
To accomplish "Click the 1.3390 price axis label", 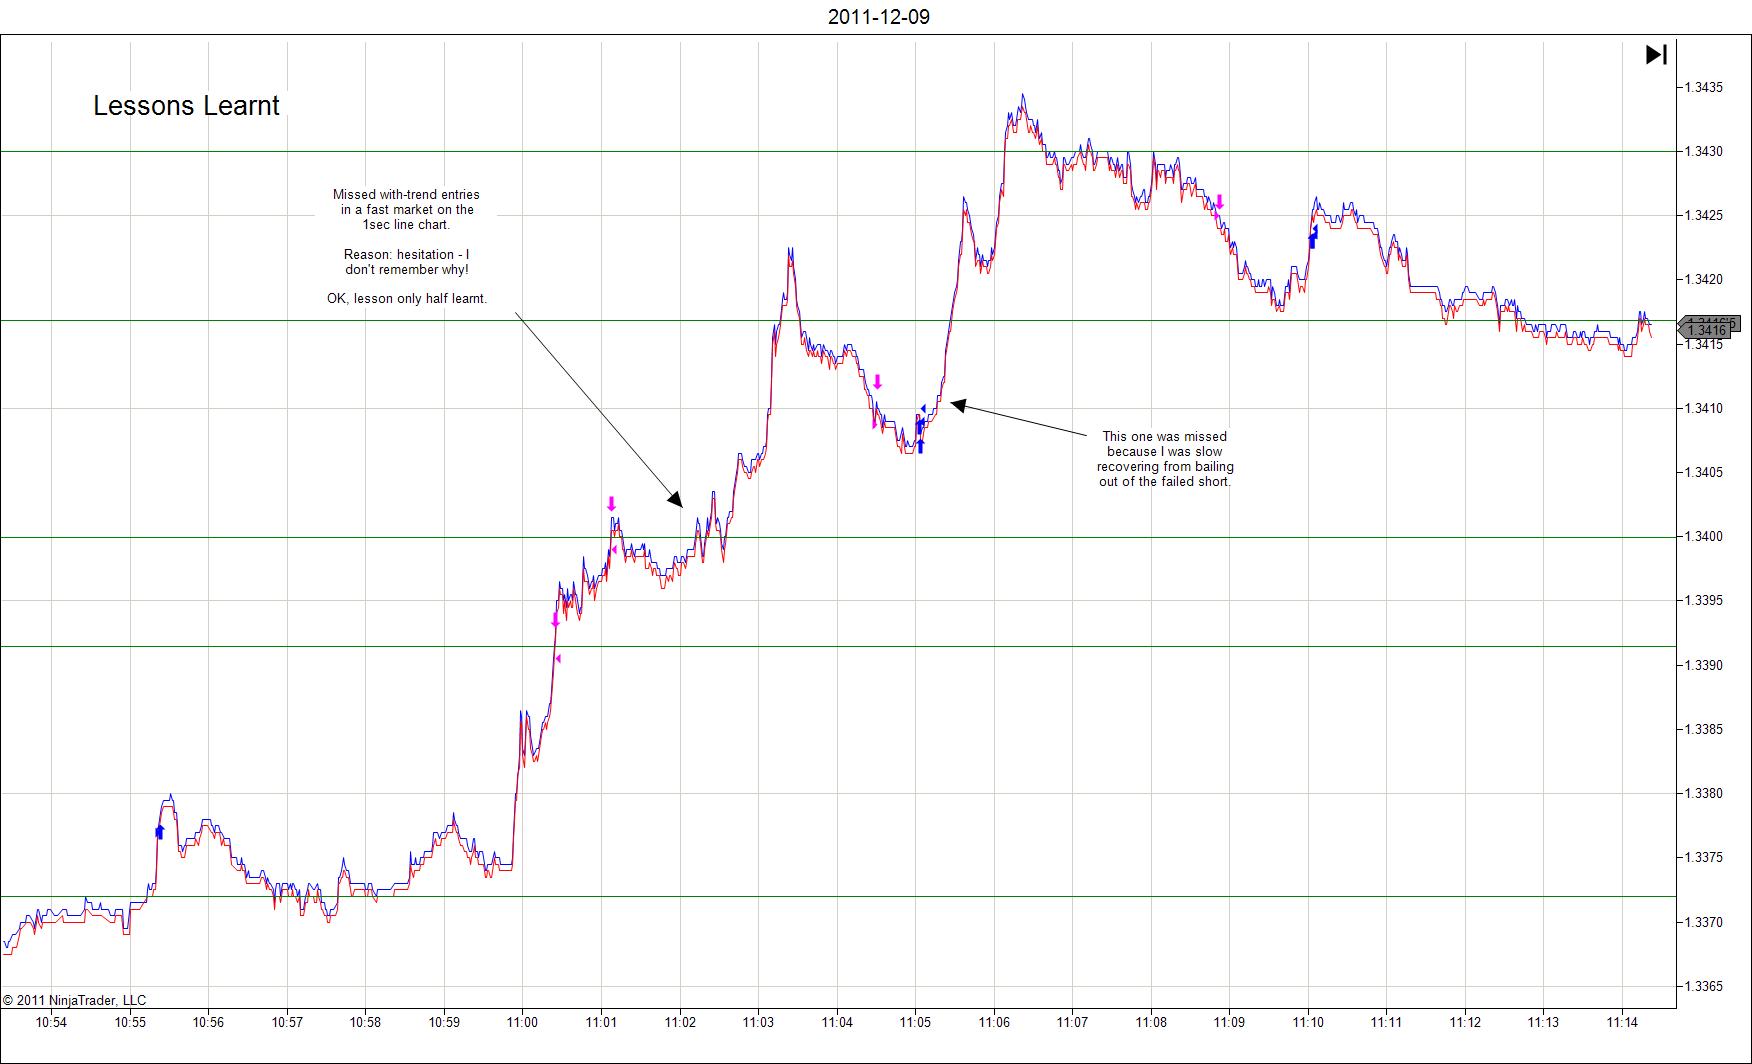I will (1704, 666).
